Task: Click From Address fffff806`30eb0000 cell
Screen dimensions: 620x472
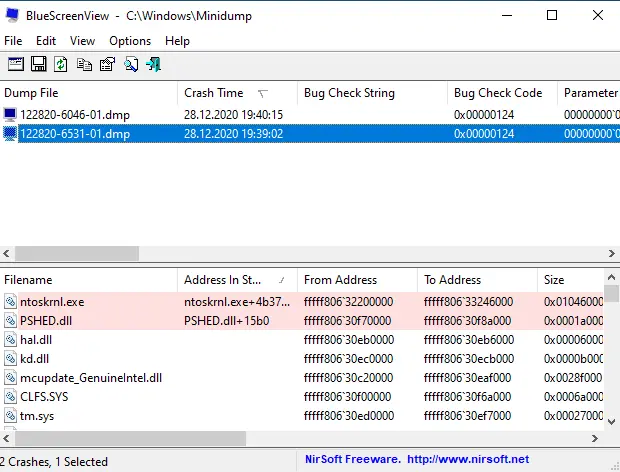Action: tap(349, 340)
